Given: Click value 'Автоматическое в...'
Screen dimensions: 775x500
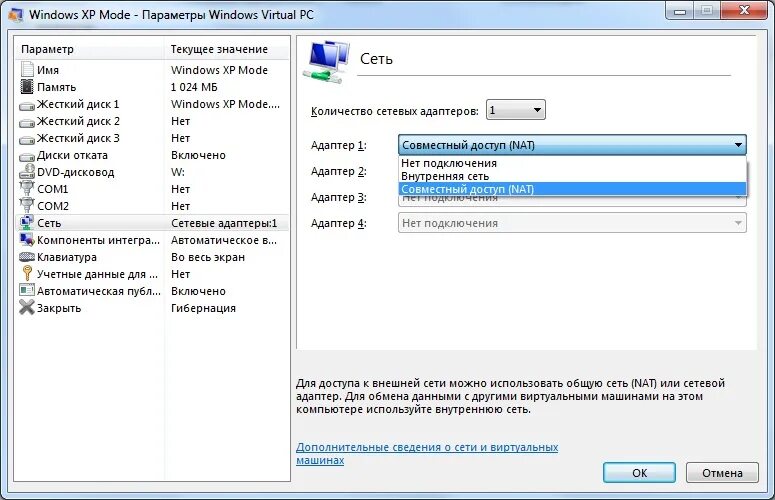Looking at the screenshot, I should tap(224, 240).
